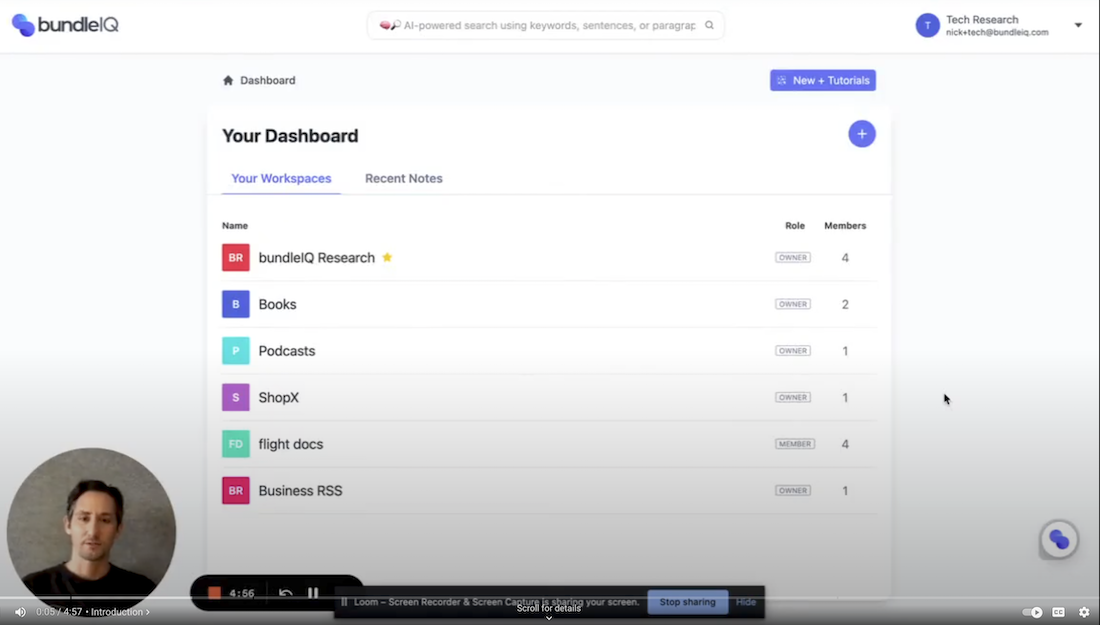Click the Podcasts workspace avatar icon
The height and width of the screenshot is (625, 1100).
pos(235,350)
